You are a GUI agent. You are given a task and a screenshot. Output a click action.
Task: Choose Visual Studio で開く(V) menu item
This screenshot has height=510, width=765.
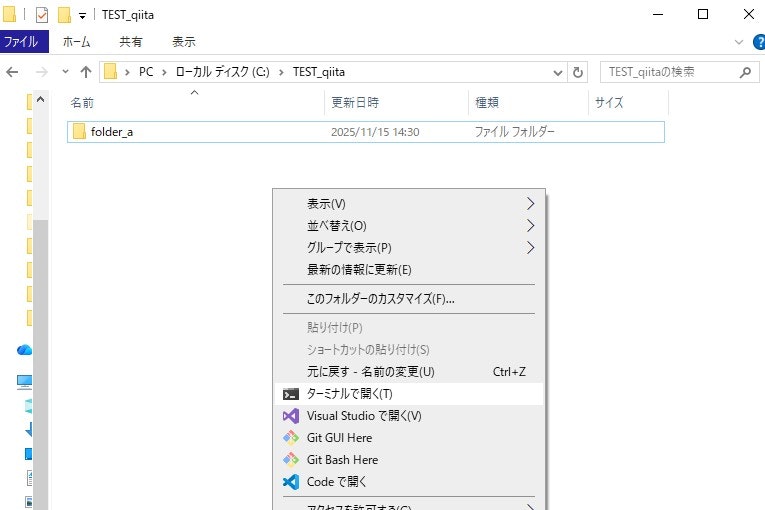[x=409, y=416]
